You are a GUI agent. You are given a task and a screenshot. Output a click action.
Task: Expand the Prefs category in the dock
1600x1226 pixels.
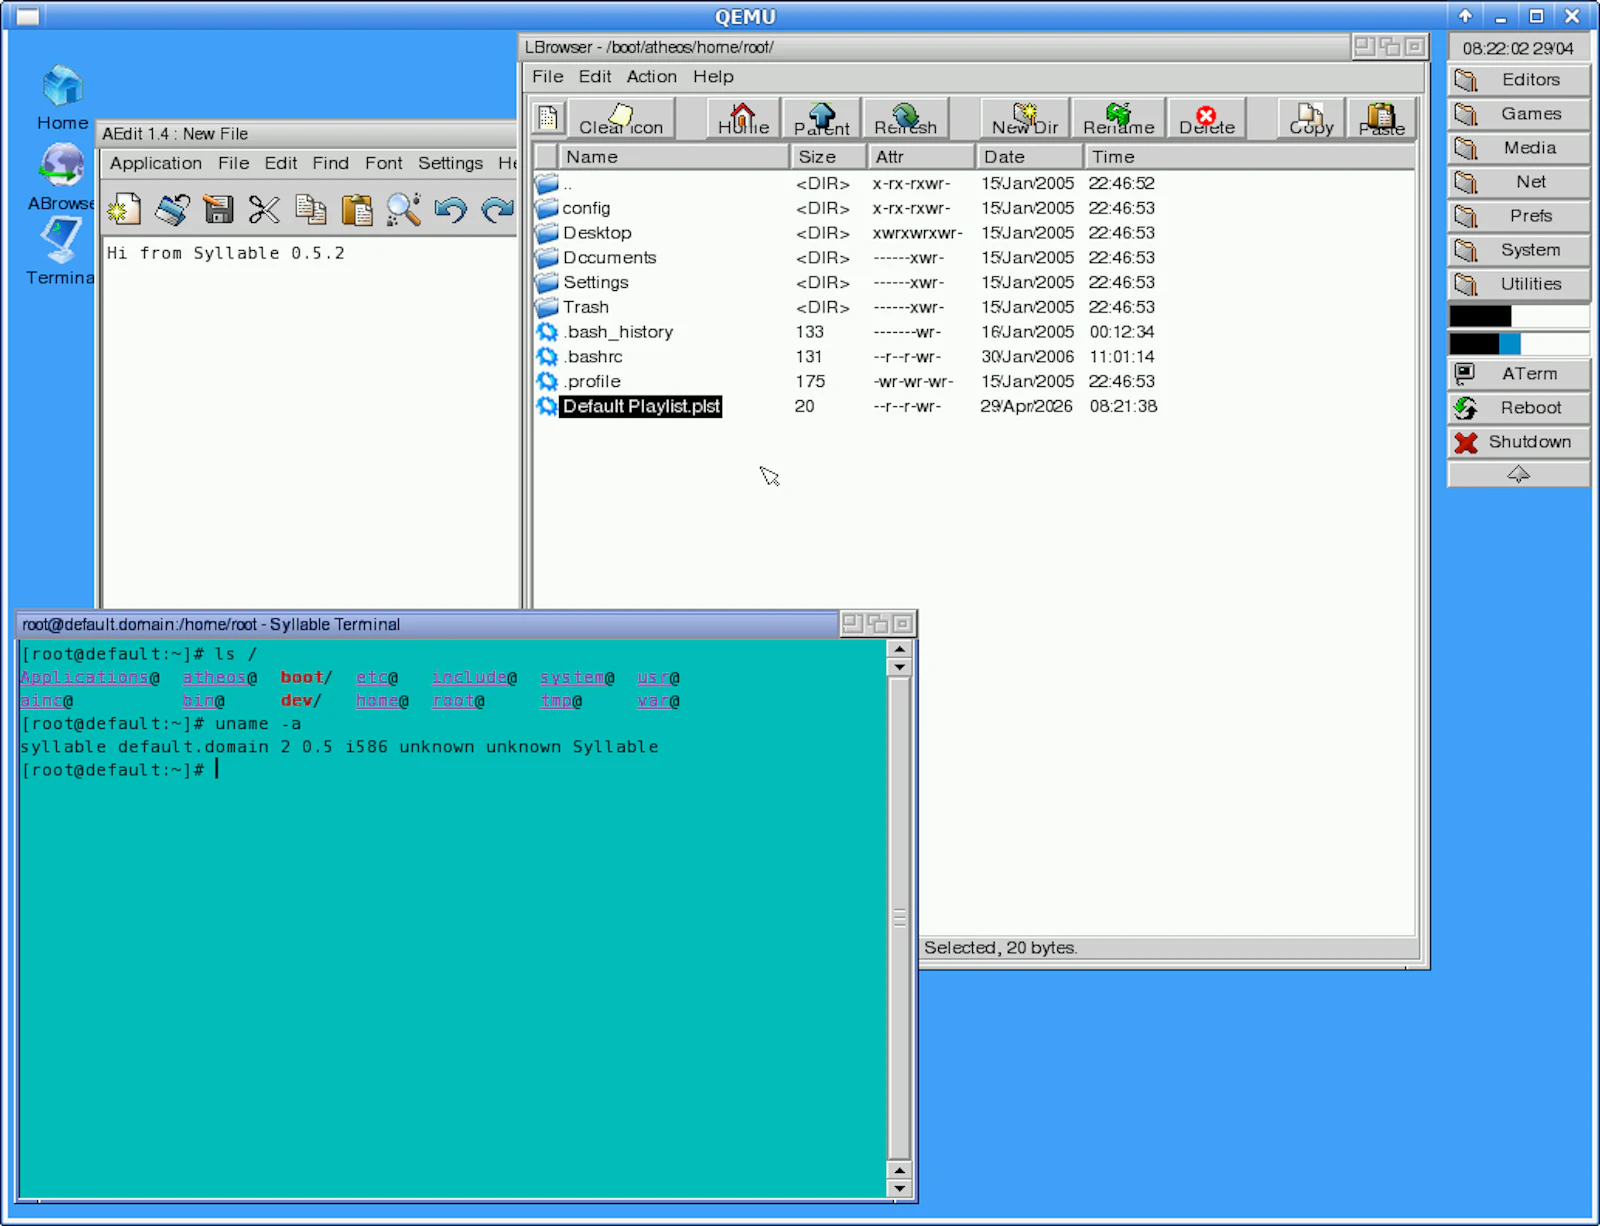coord(1518,216)
